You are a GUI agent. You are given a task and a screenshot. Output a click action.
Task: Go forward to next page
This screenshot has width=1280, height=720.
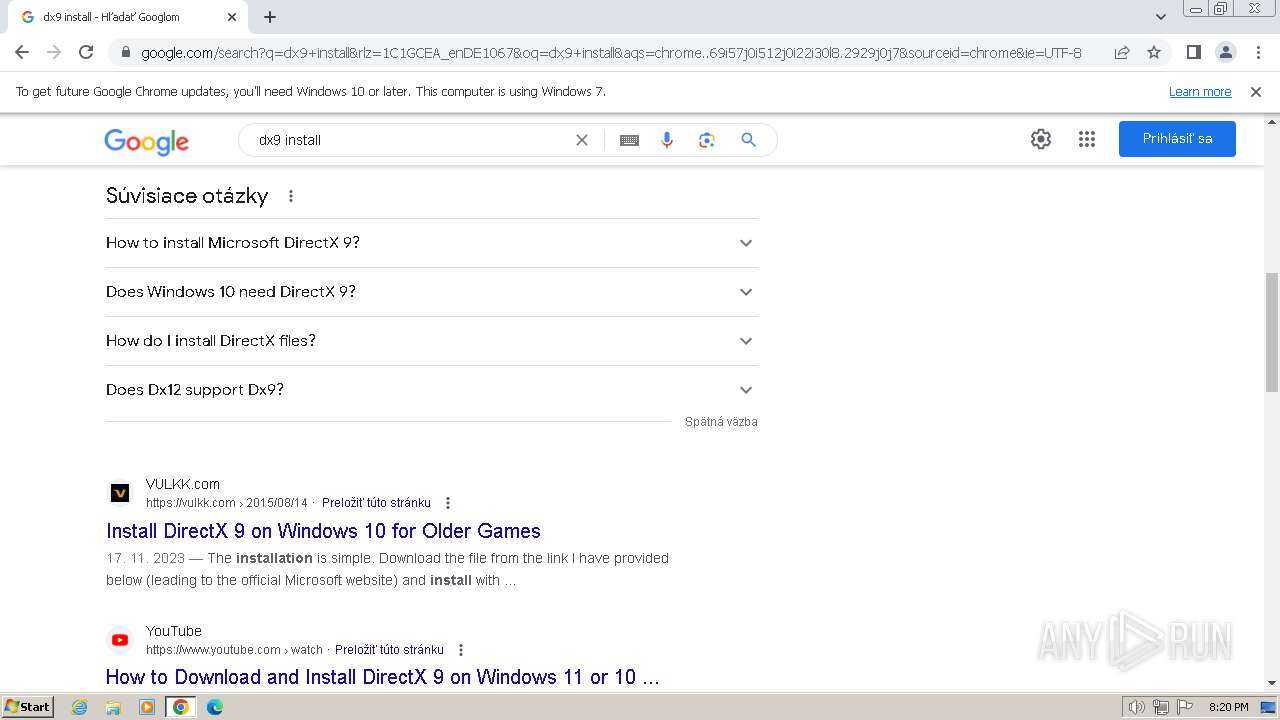click(54, 52)
